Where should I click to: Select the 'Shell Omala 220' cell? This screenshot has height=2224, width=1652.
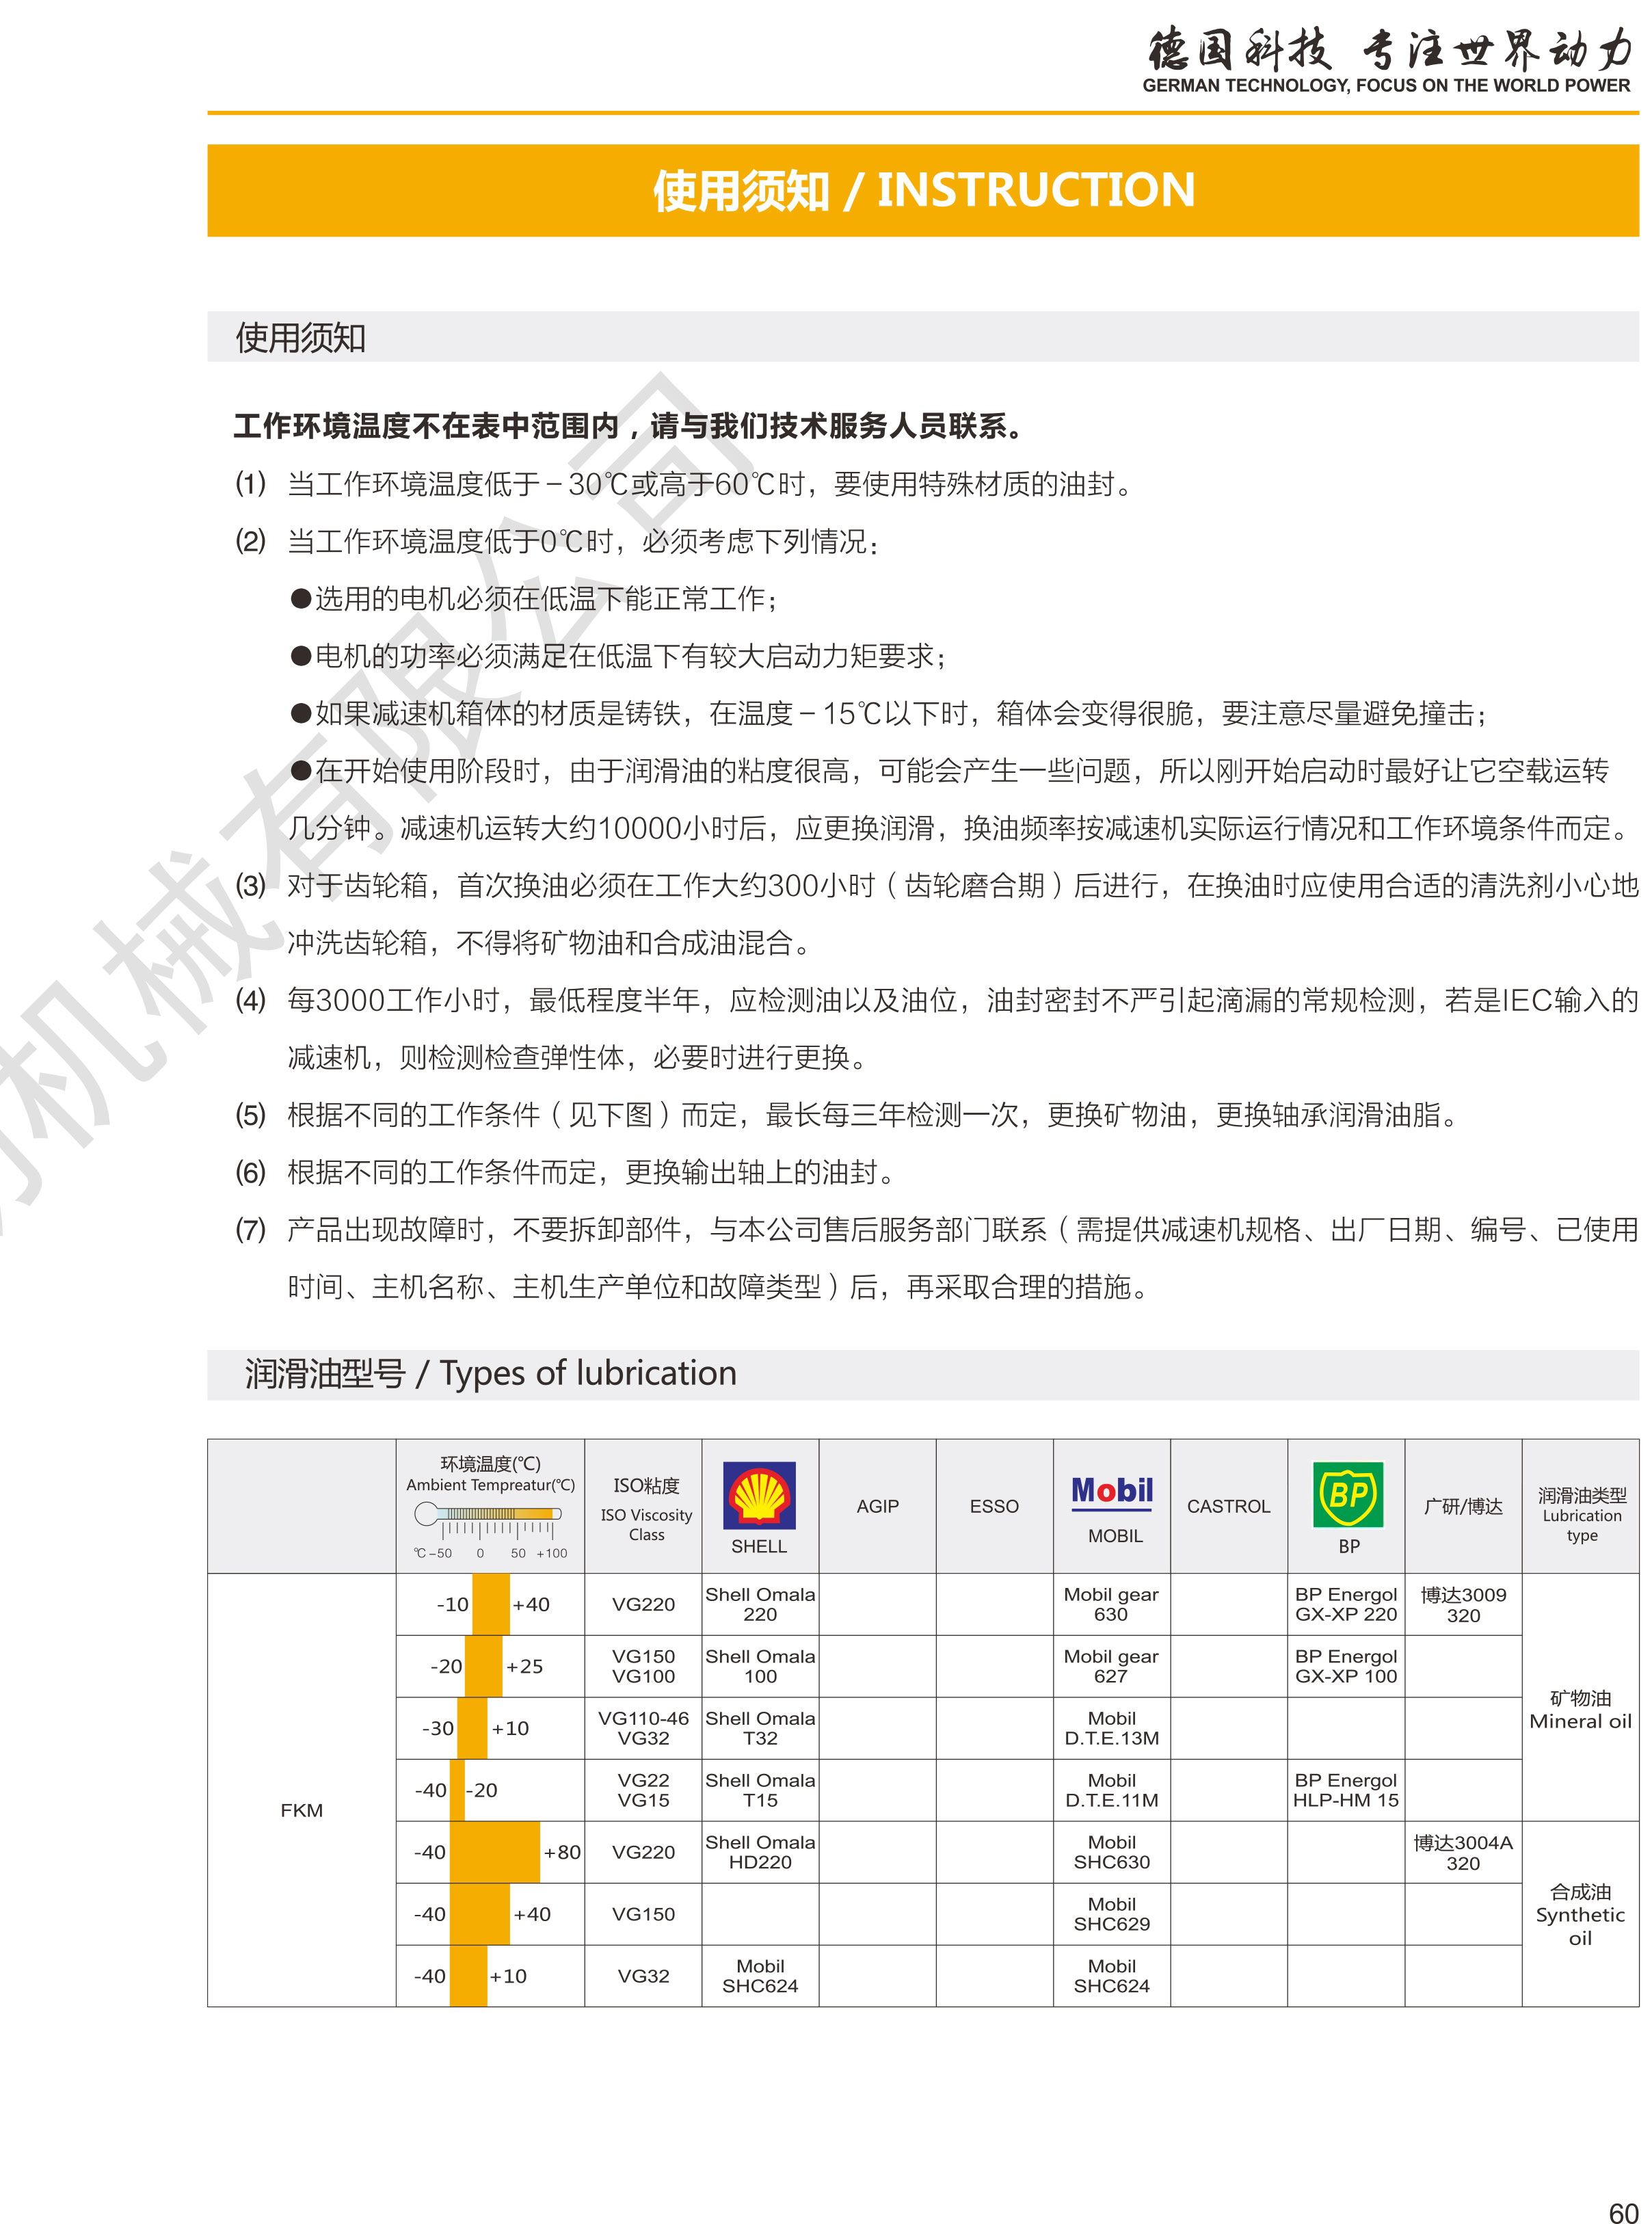[x=760, y=1604]
